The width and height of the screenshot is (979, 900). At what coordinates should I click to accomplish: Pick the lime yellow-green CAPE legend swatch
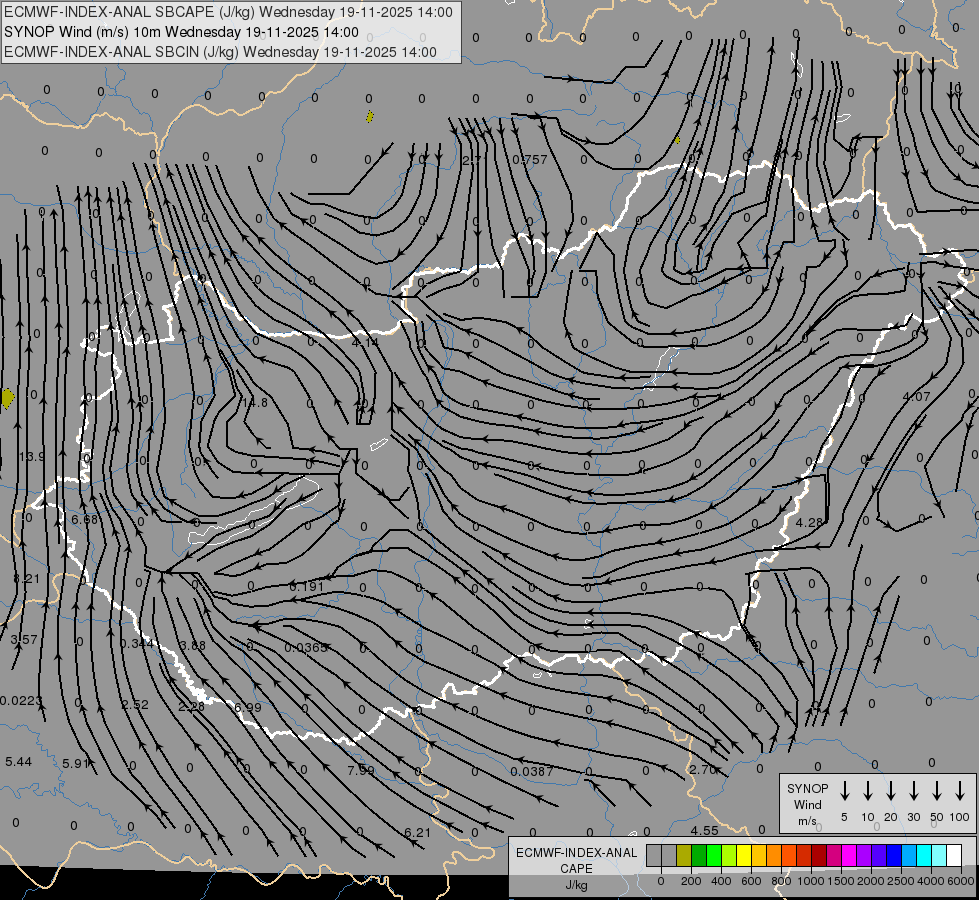pyautogui.click(x=729, y=855)
